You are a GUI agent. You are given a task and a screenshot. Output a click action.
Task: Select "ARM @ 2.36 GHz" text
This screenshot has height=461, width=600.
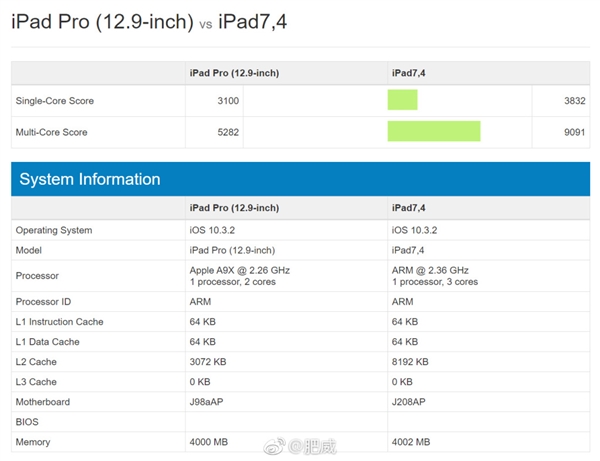[430, 270]
